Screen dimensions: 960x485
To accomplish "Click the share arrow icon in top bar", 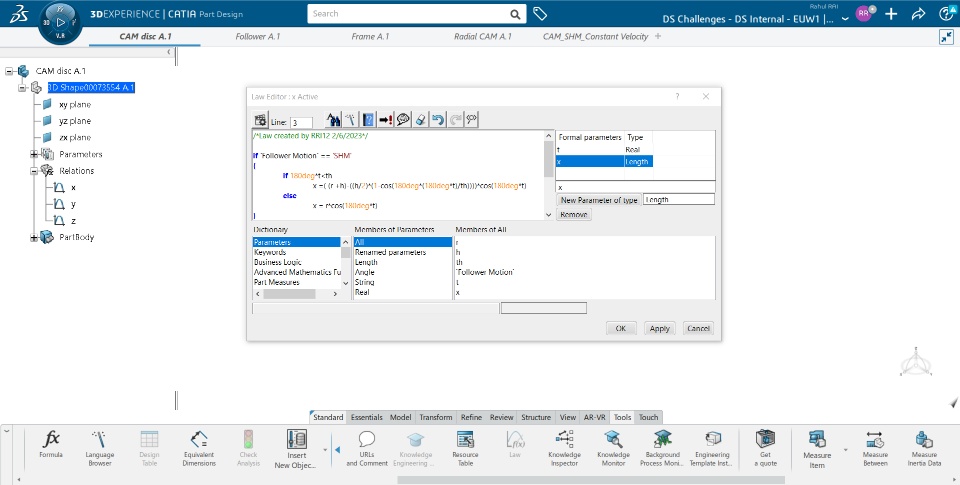I will tap(918, 13).
